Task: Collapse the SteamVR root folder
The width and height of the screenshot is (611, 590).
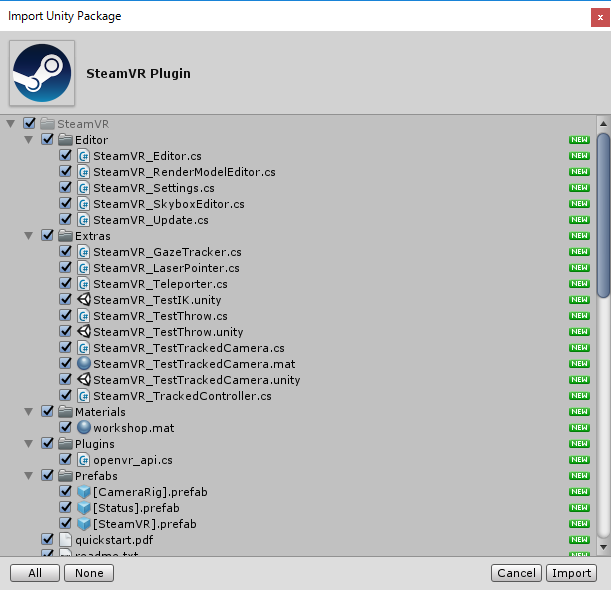Action: point(11,124)
